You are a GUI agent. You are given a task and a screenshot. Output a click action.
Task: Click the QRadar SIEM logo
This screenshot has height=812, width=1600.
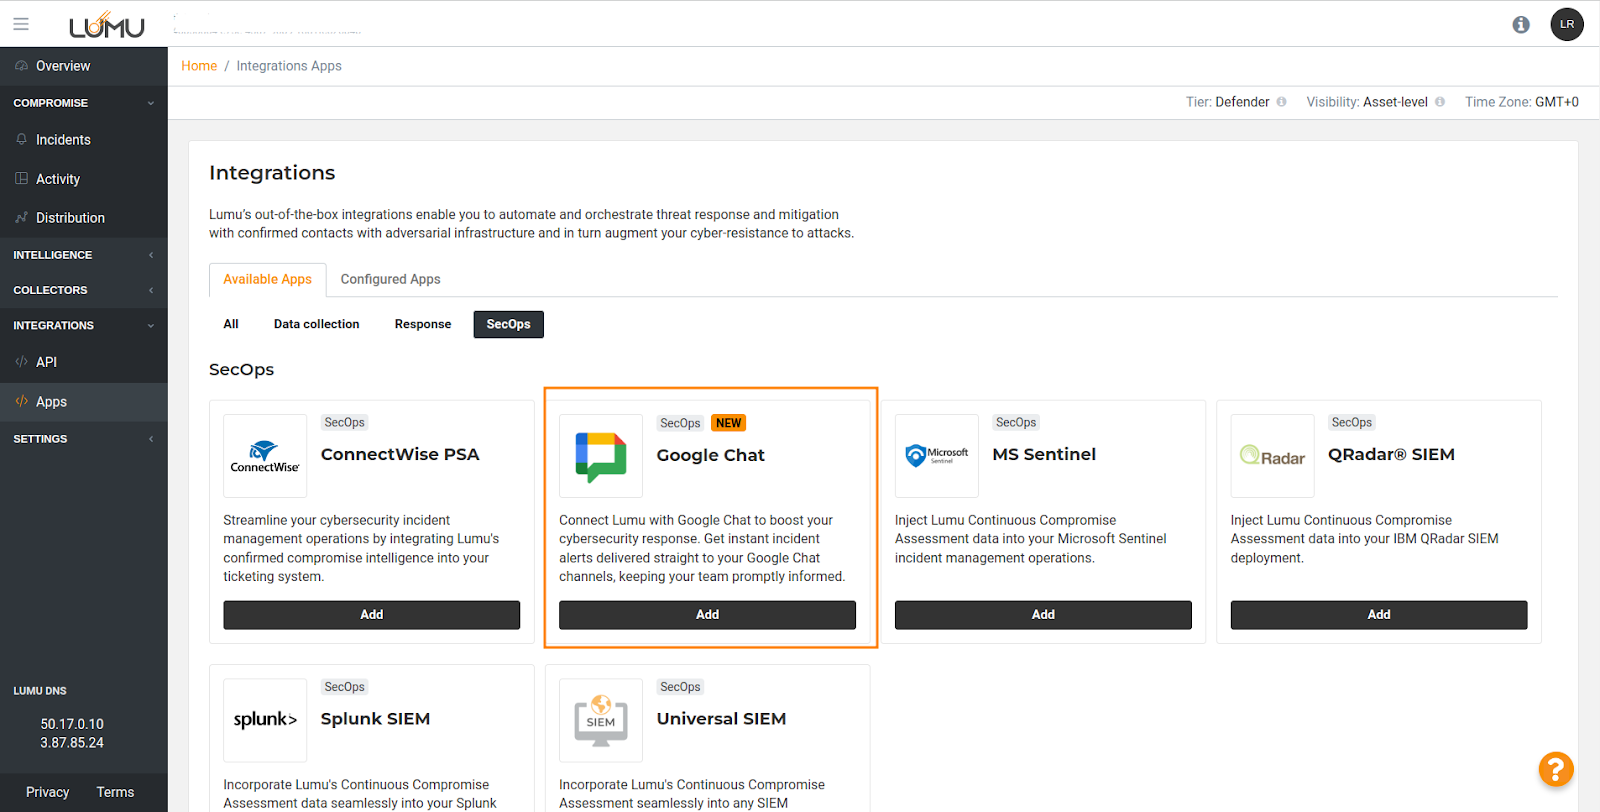1272,456
